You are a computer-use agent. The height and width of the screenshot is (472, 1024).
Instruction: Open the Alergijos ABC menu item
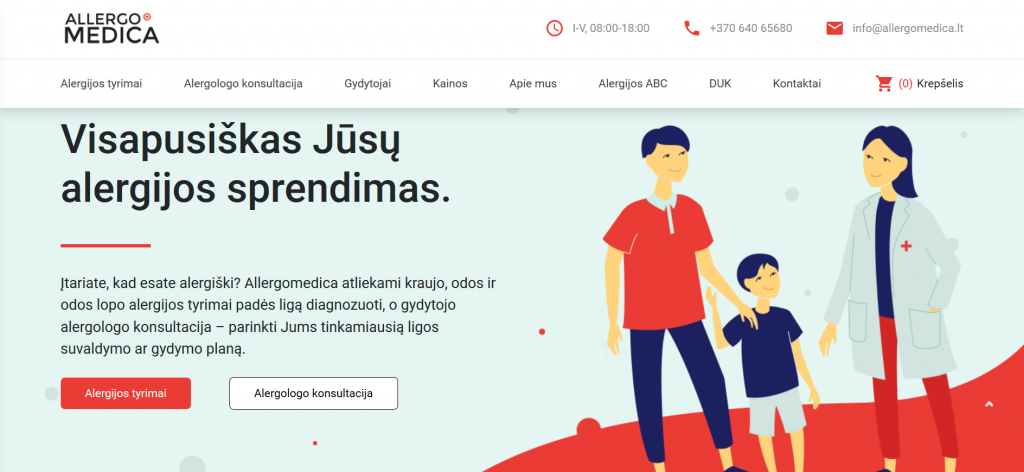click(x=633, y=84)
